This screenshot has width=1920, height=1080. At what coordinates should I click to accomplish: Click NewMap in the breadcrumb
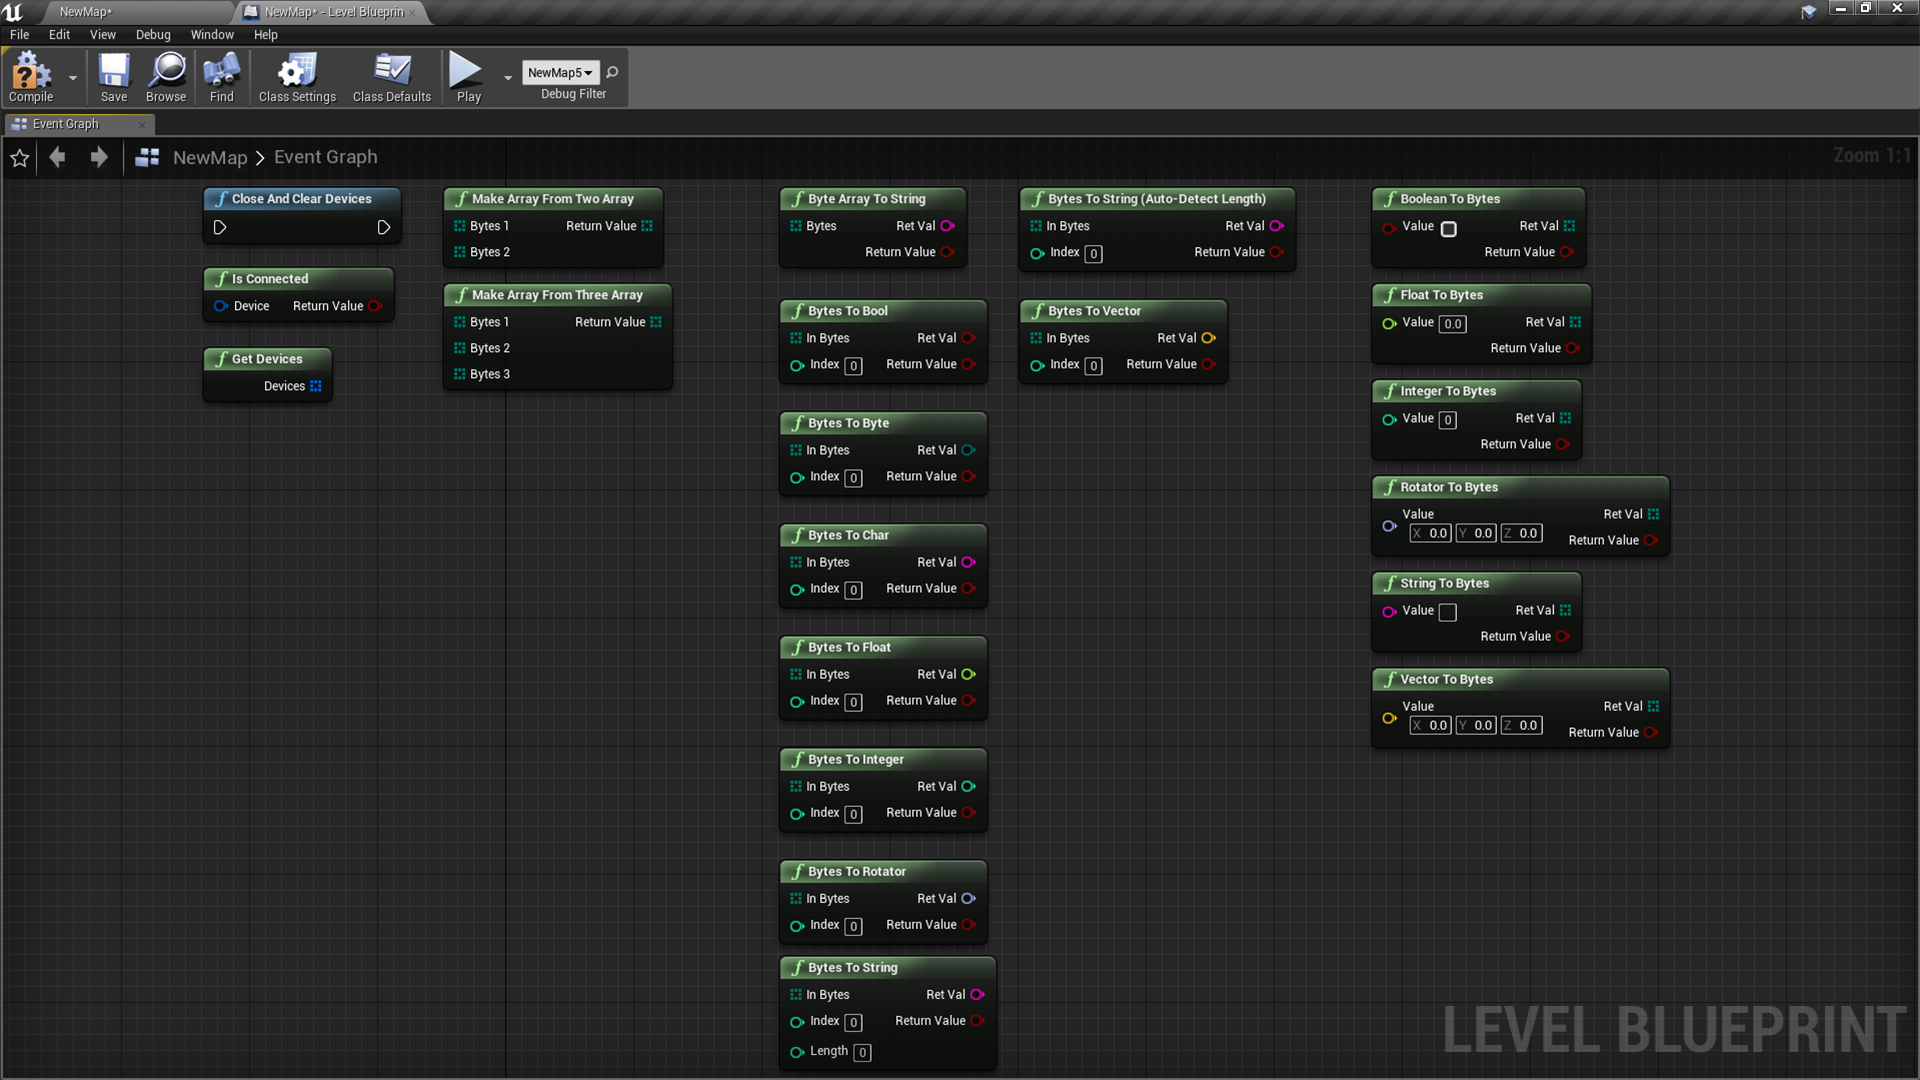coord(210,158)
